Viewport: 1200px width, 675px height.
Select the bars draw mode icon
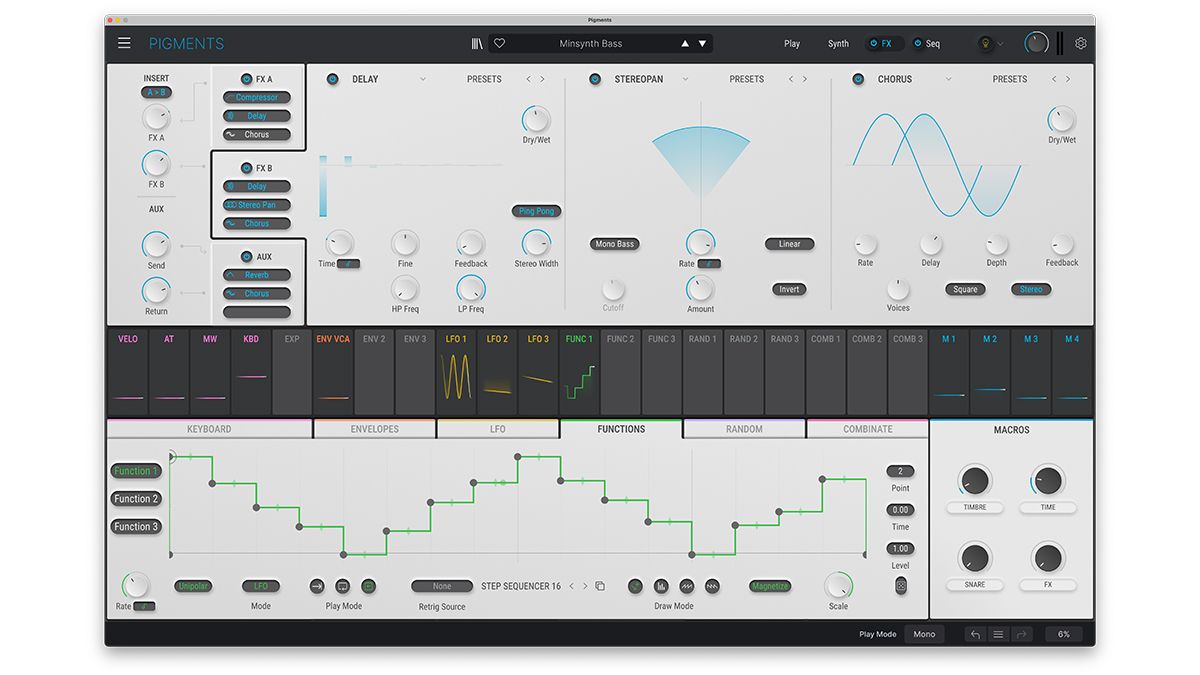661,586
